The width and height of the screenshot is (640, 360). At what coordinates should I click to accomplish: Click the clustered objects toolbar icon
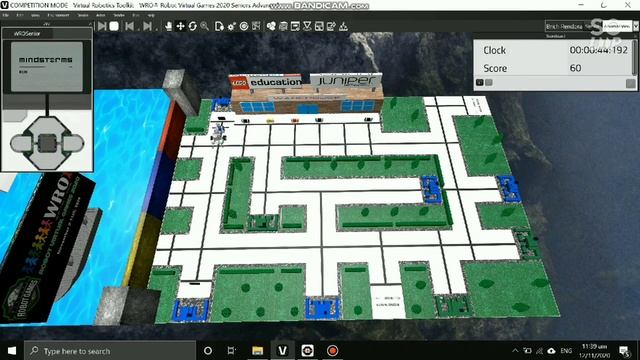point(271,26)
